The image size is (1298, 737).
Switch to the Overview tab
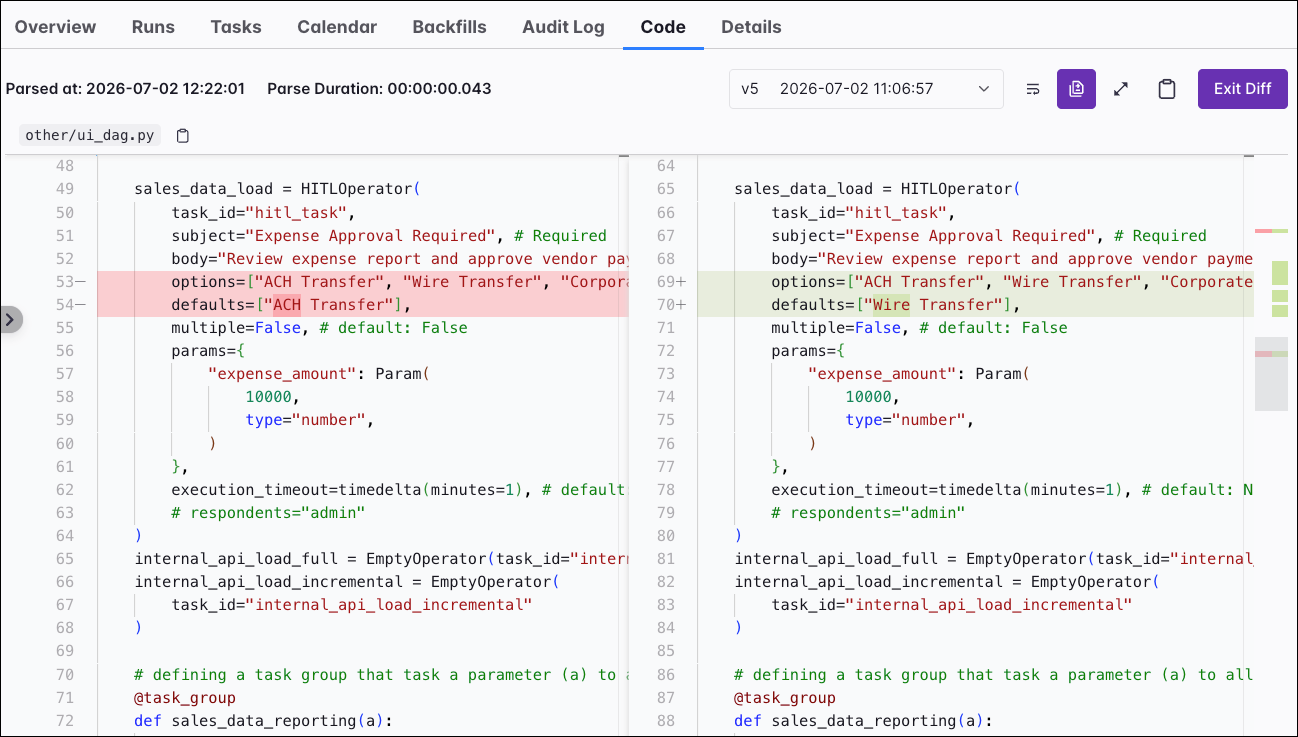click(56, 27)
